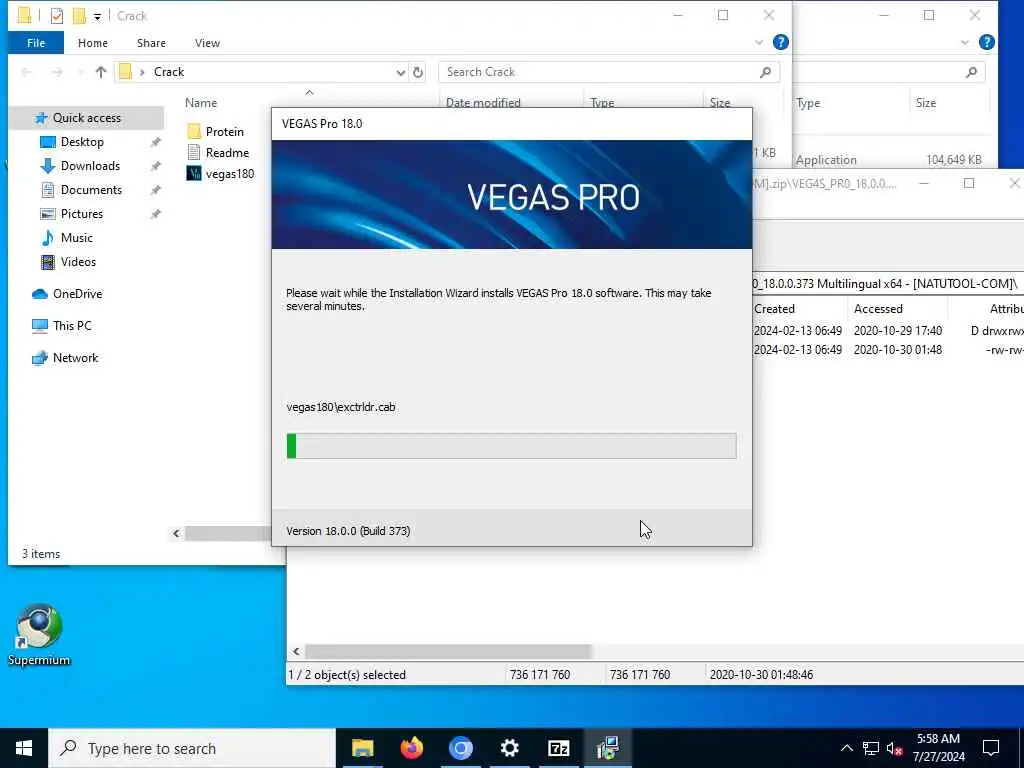This screenshot has height=768, width=1024.
Task: Click the Size column in background Explorer
Action: pyautogui.click(x=925, y=103)
